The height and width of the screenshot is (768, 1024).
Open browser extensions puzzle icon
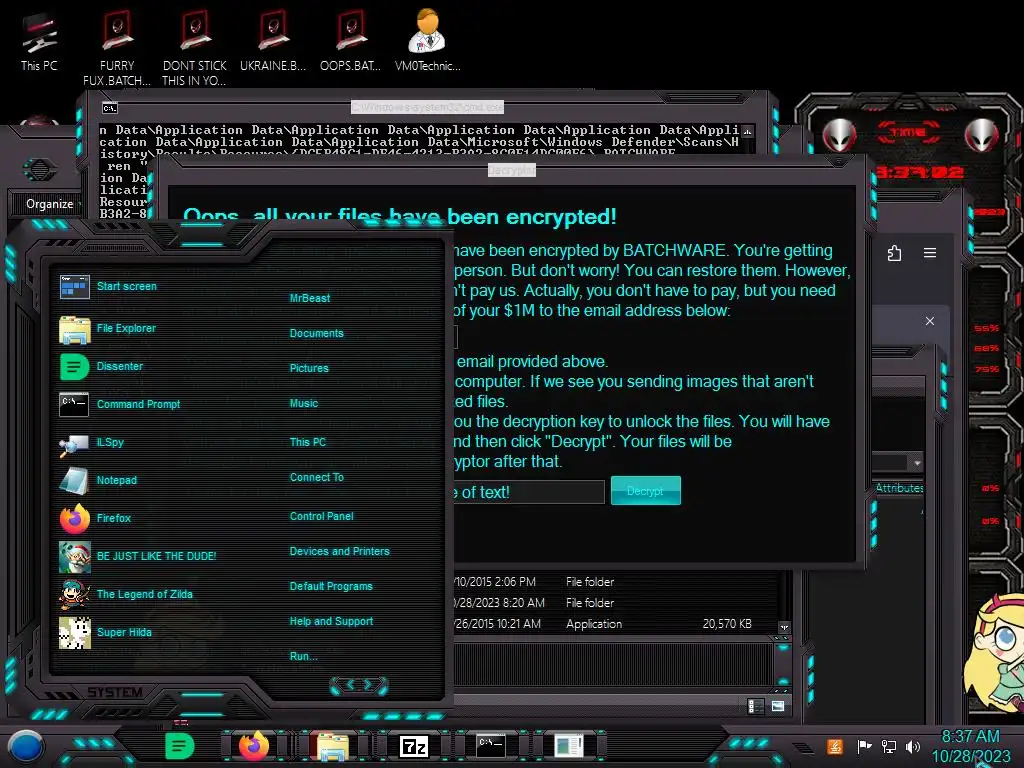point(895,253)
